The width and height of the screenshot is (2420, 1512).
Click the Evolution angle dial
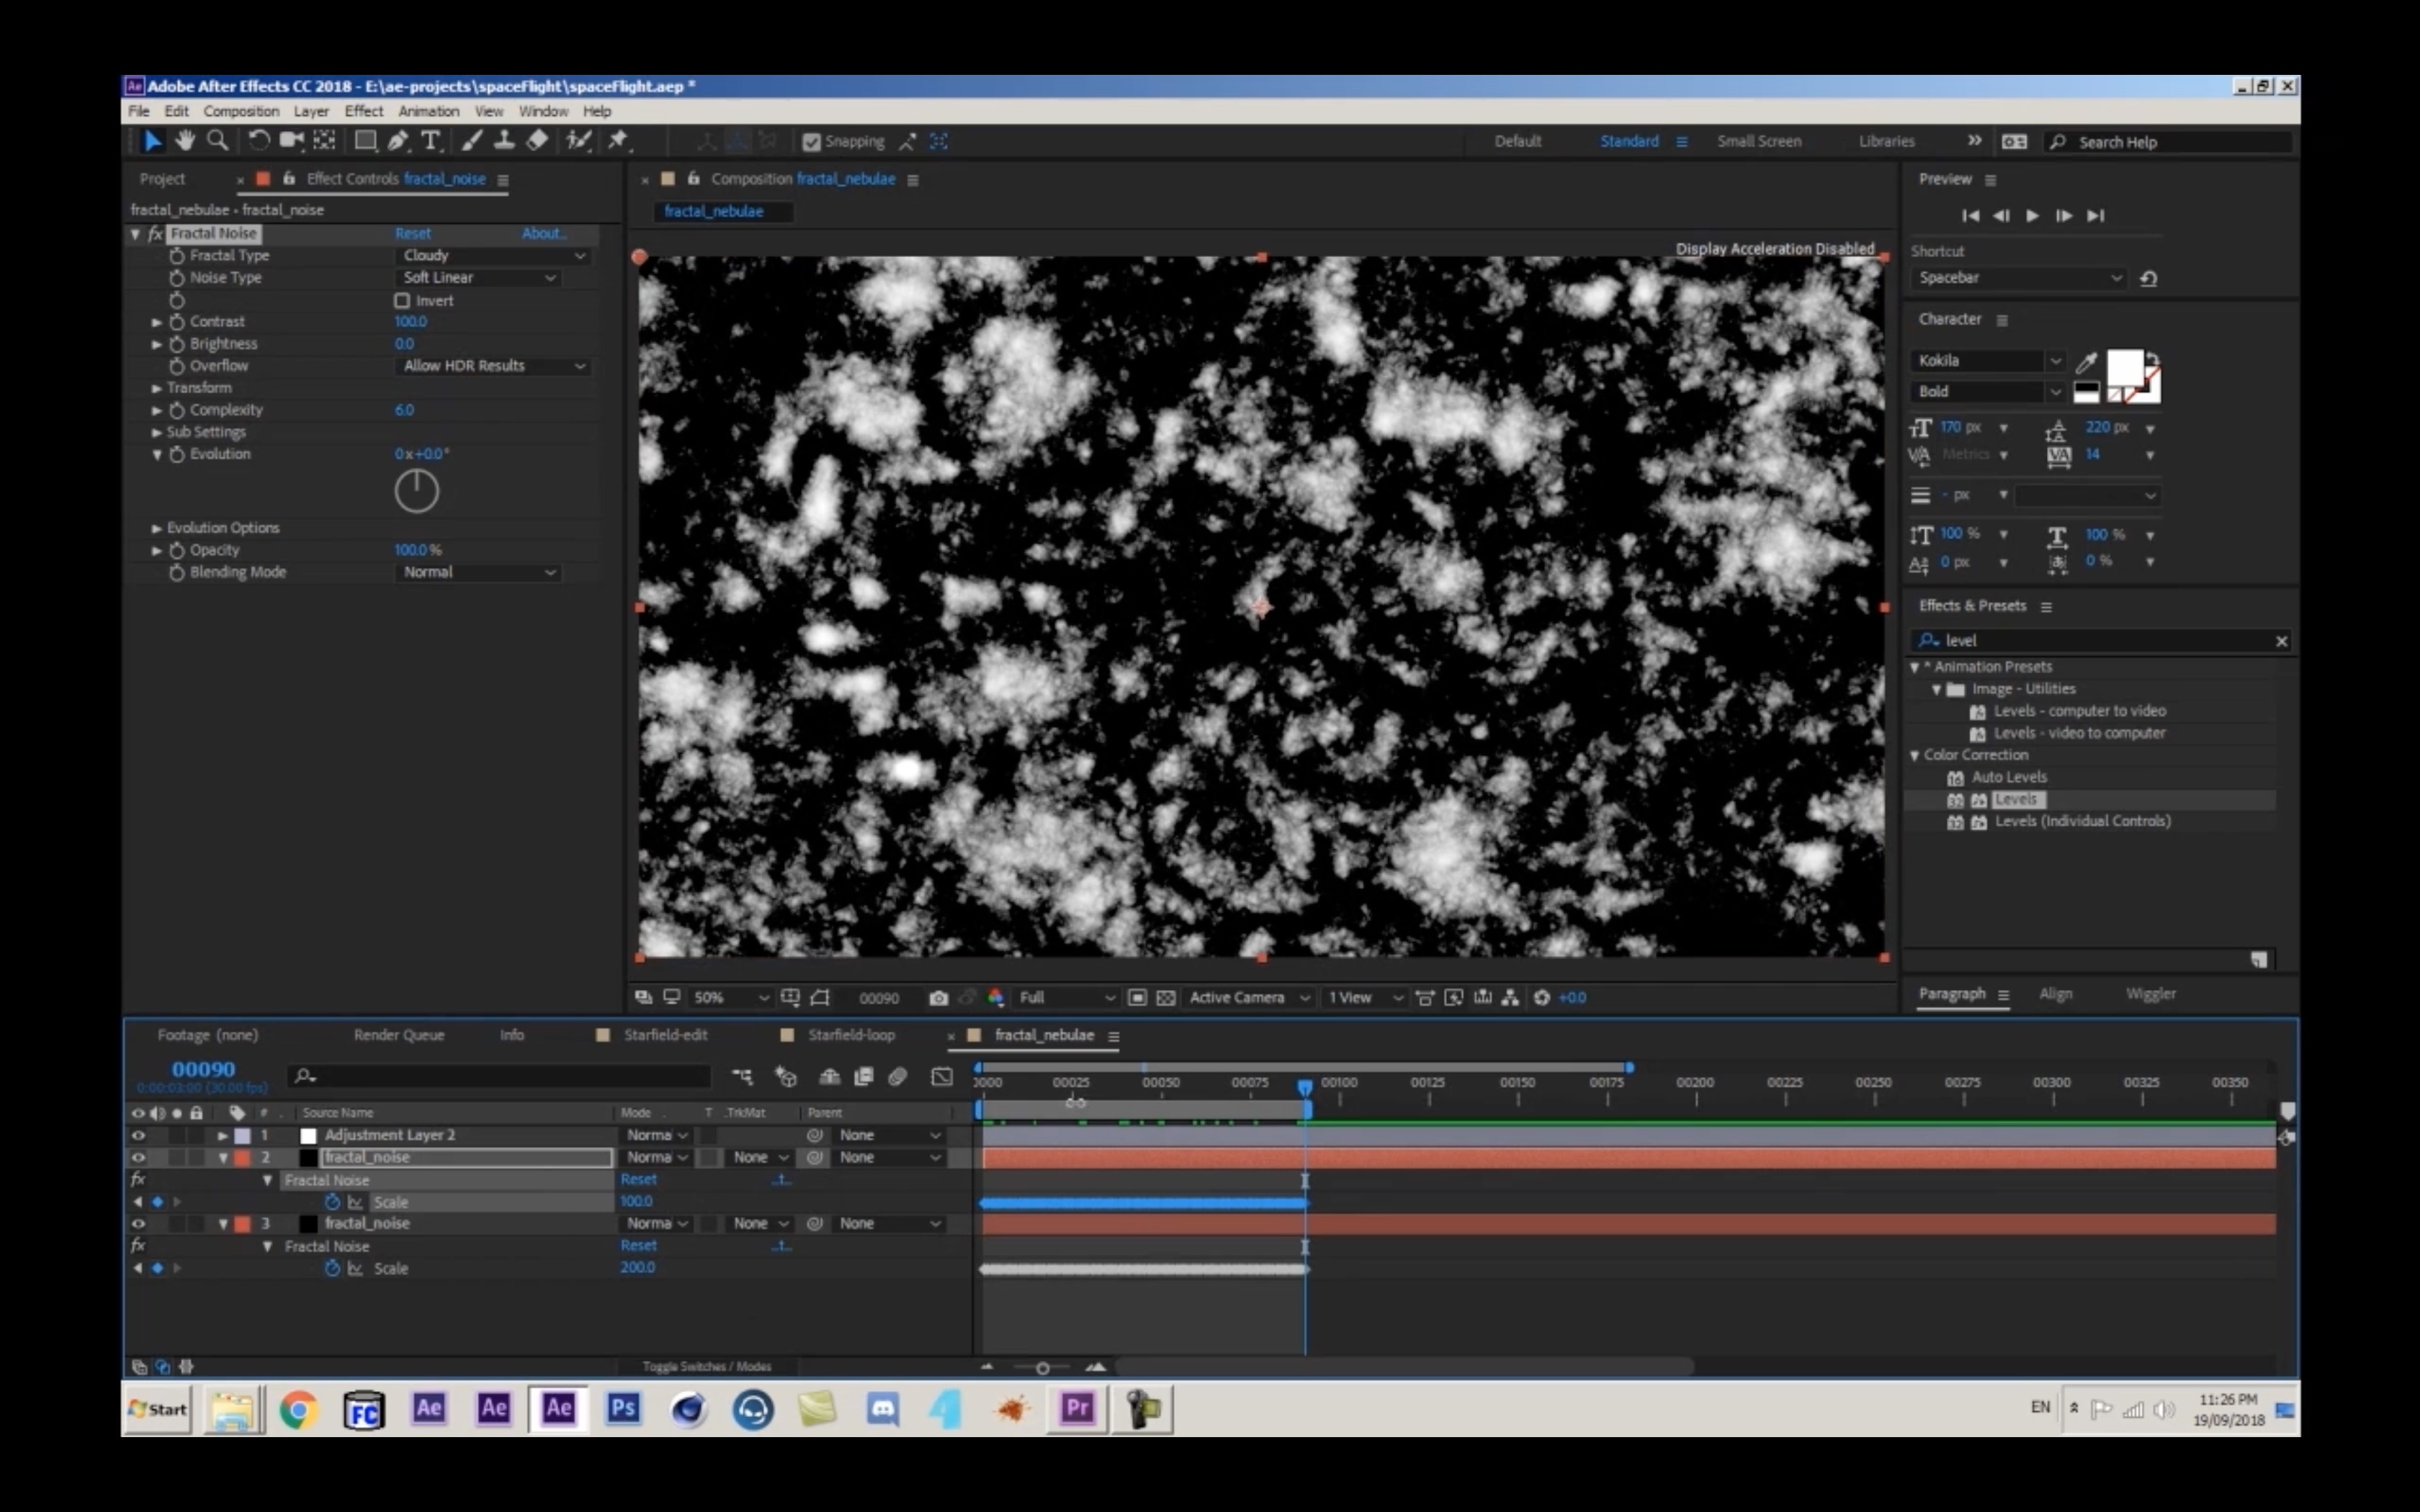416,491
